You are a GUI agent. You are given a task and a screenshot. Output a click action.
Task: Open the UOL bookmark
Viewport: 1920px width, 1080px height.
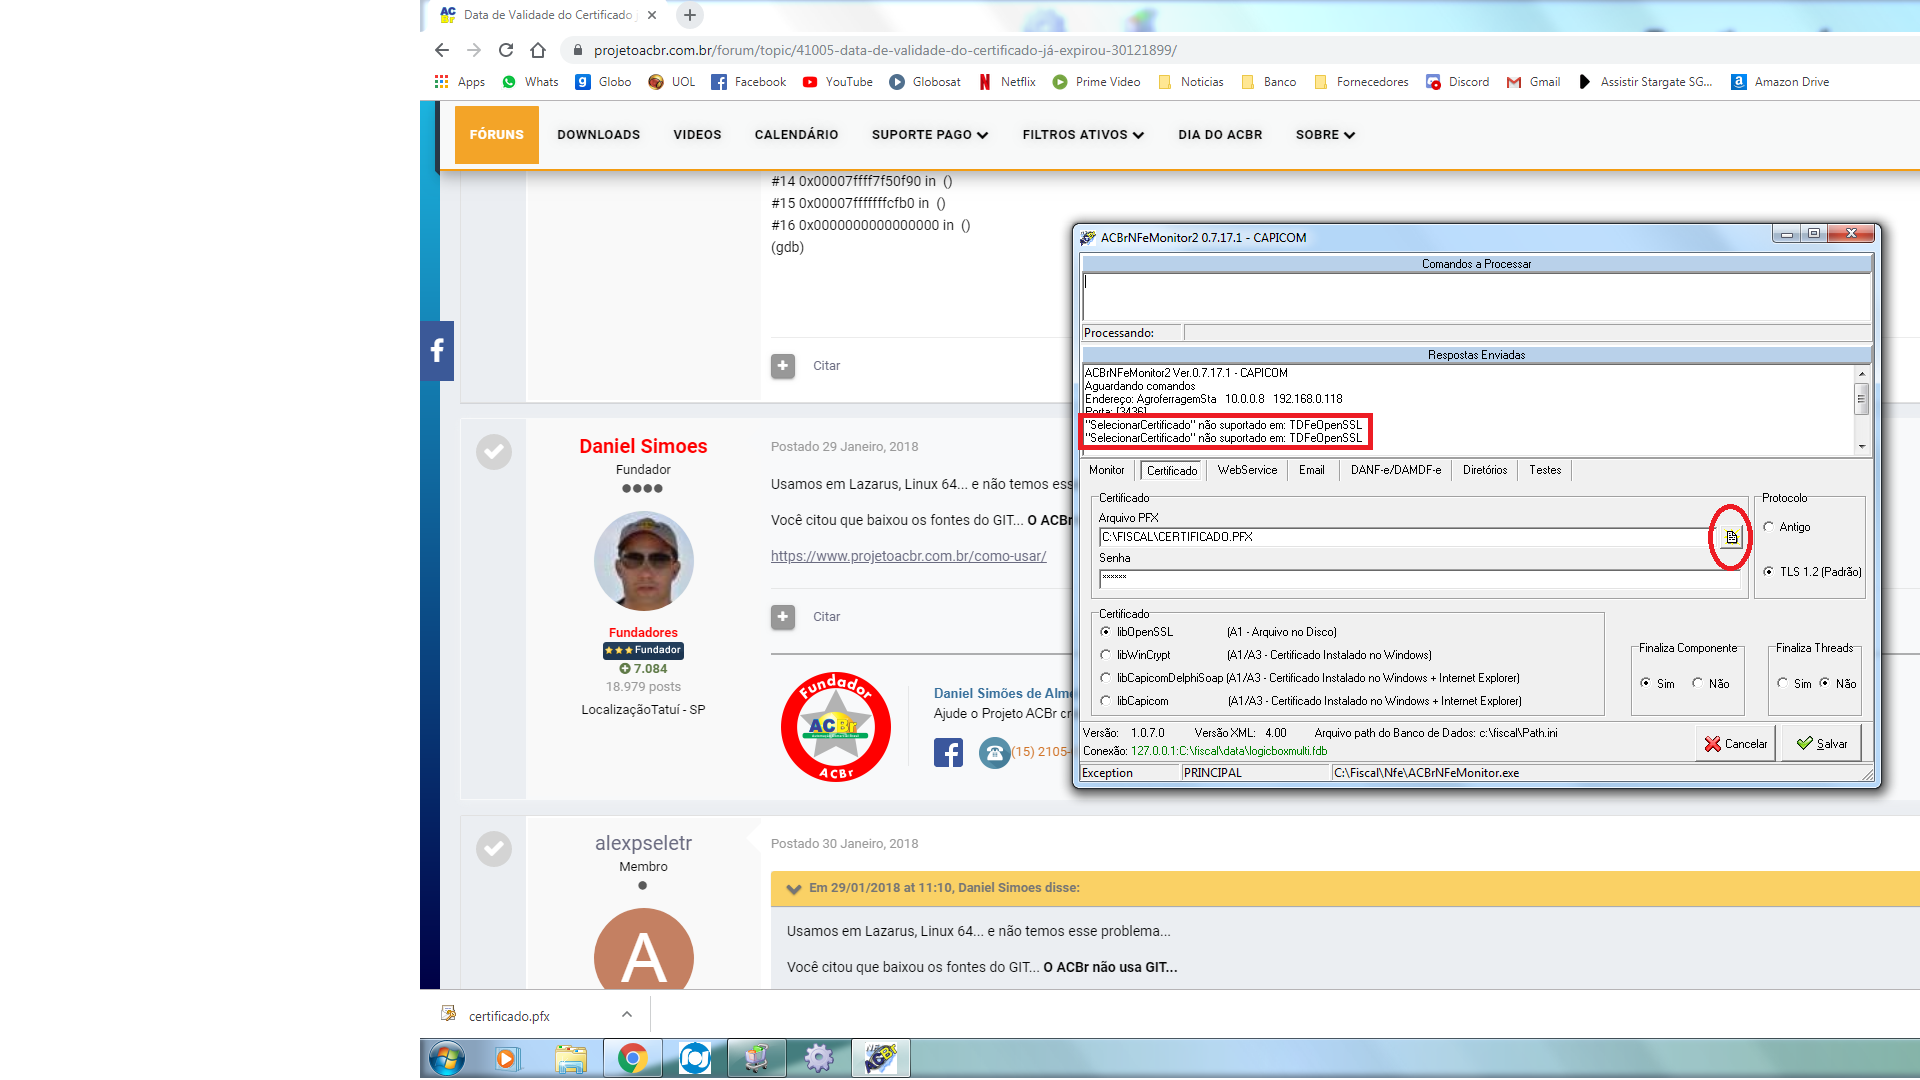point(672,82)
